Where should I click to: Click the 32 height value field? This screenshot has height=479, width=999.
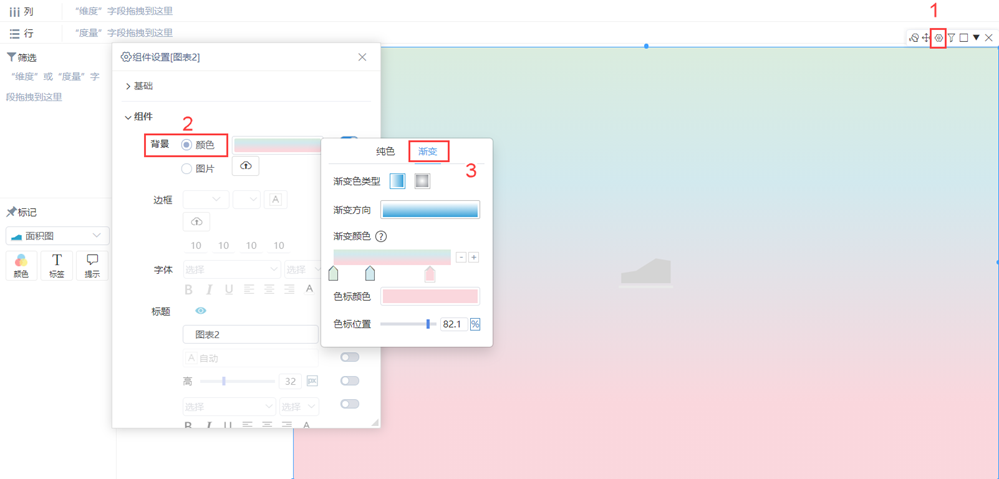click(290, 381)
